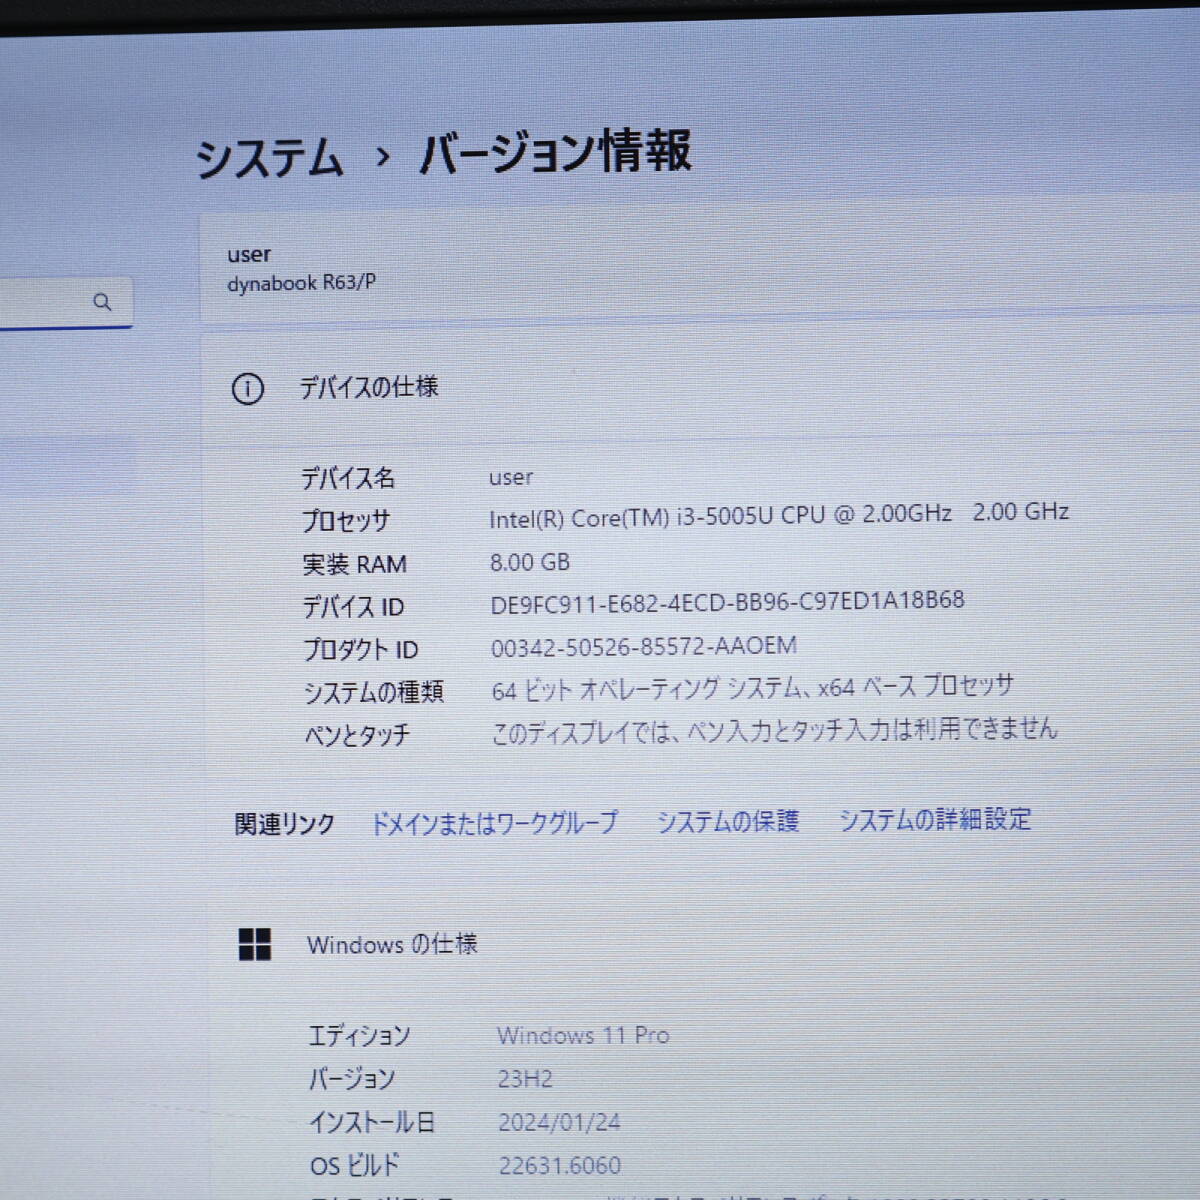The width and height of the screenshot is (1200, 1200).
Task: Click the プロセッサ label
Action: tap(346, 520)
